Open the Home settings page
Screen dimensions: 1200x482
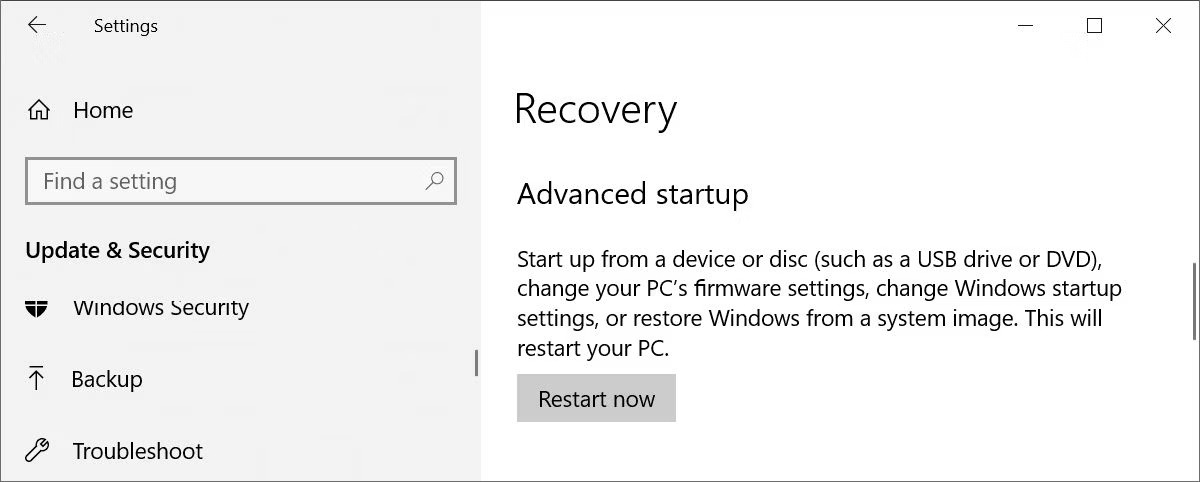(102, 110)
